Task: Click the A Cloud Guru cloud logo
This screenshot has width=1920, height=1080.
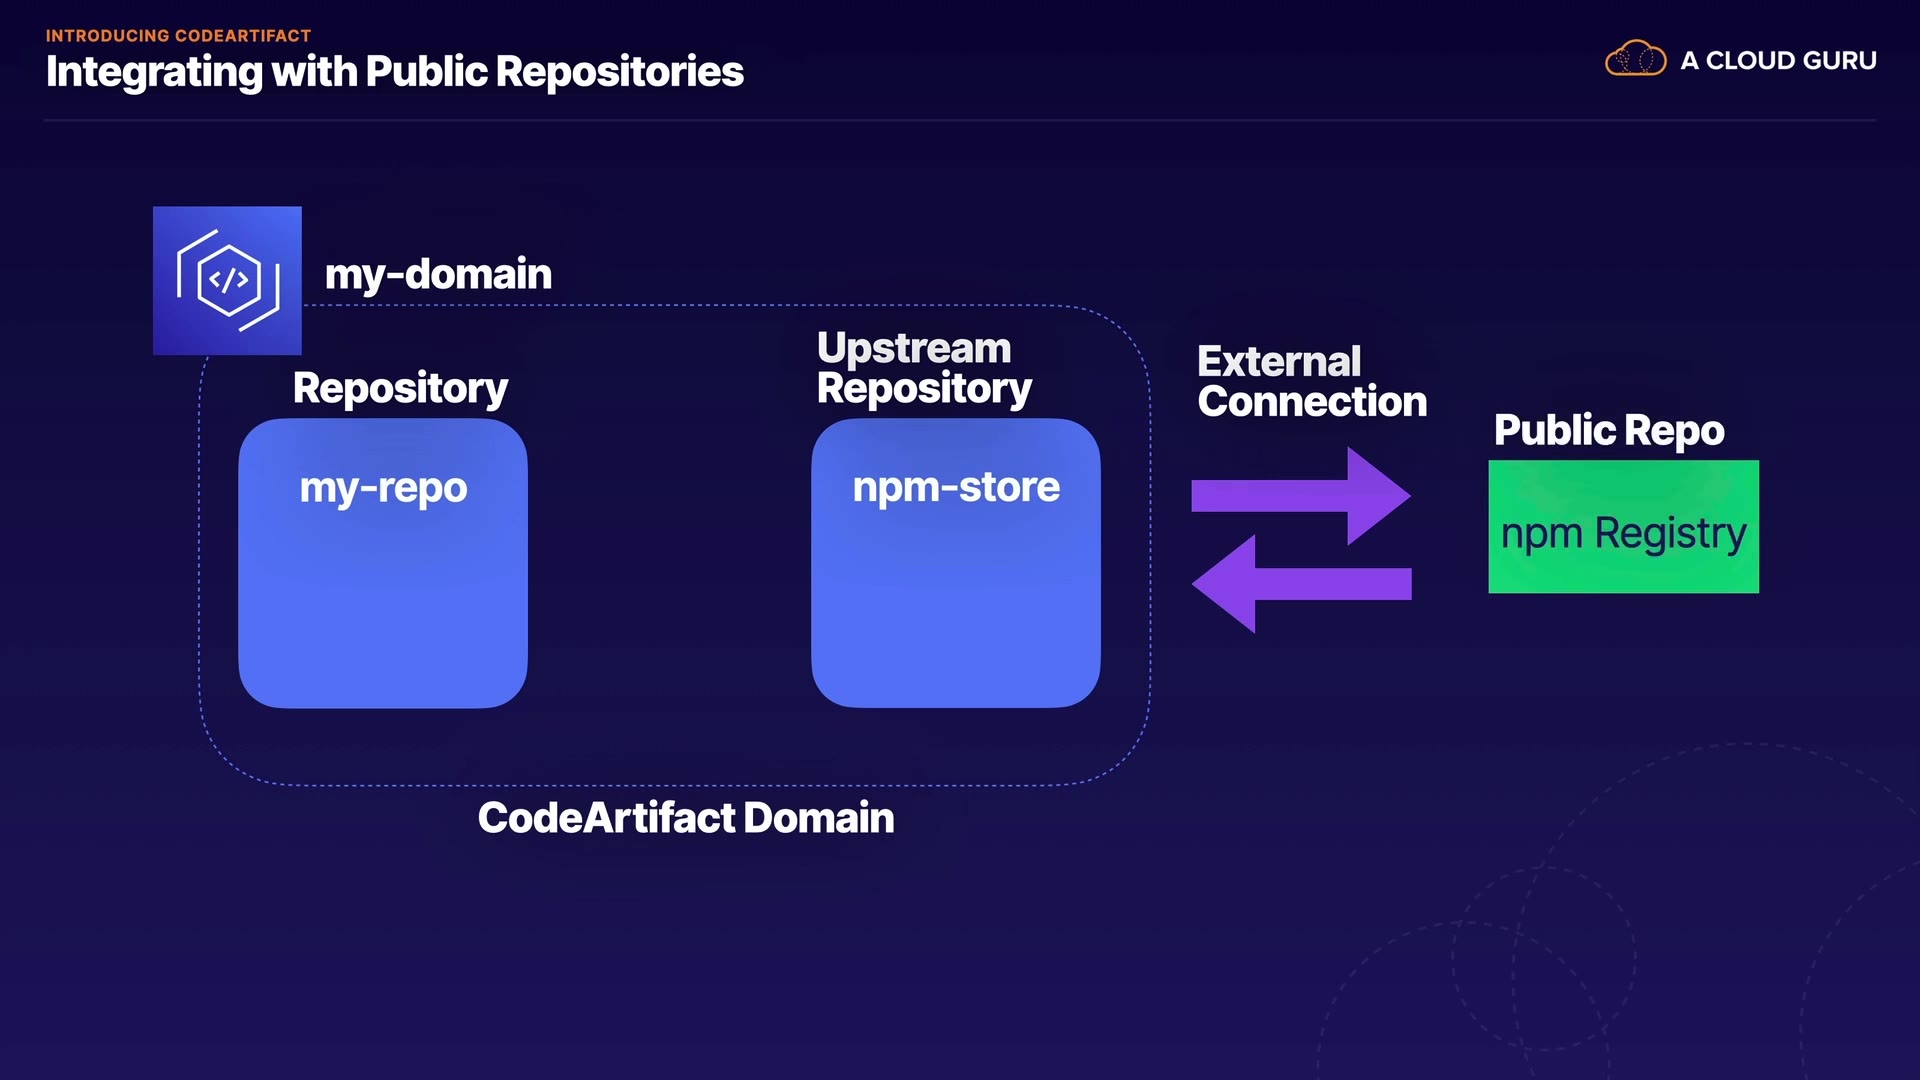Action: point(1635,59)
